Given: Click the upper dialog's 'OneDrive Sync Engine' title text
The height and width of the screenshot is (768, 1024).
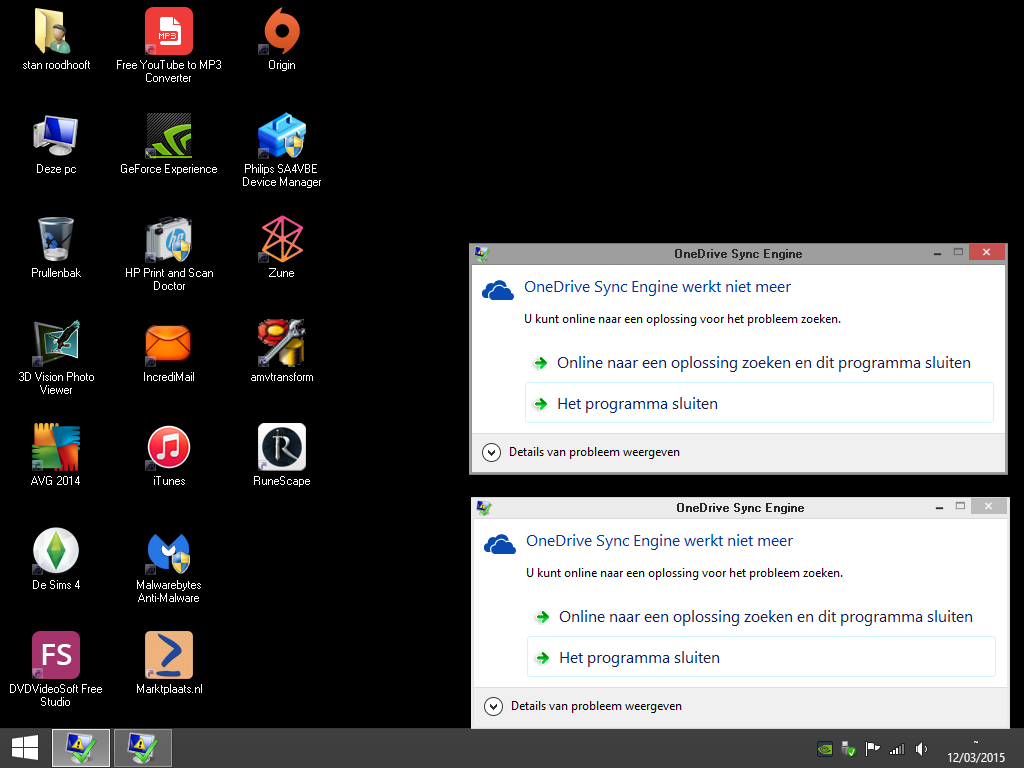Looking at the screenshot, I should (738, 254).
